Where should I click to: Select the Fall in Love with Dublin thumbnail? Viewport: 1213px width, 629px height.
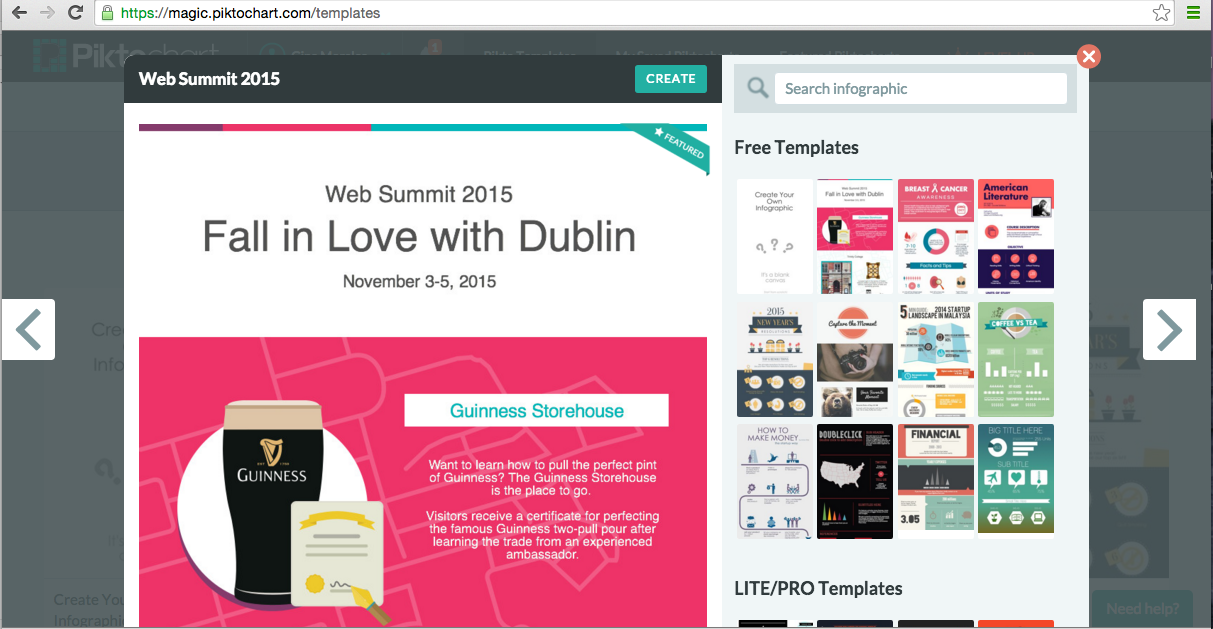pos(855,236)
